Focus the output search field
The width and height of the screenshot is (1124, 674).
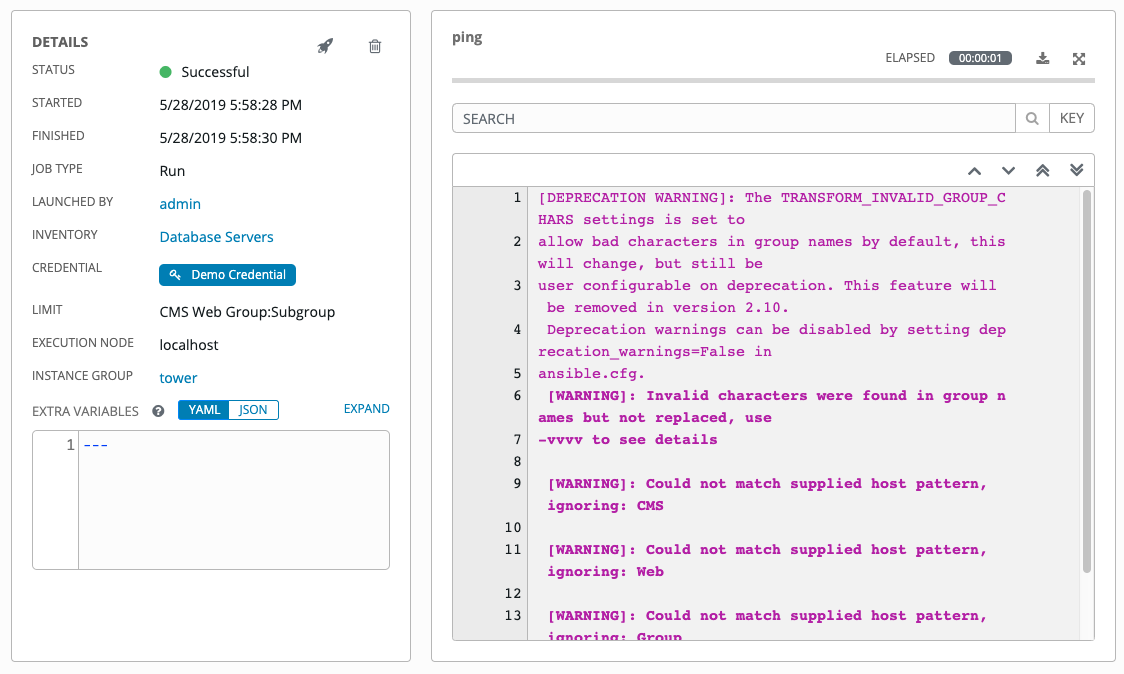733,119
